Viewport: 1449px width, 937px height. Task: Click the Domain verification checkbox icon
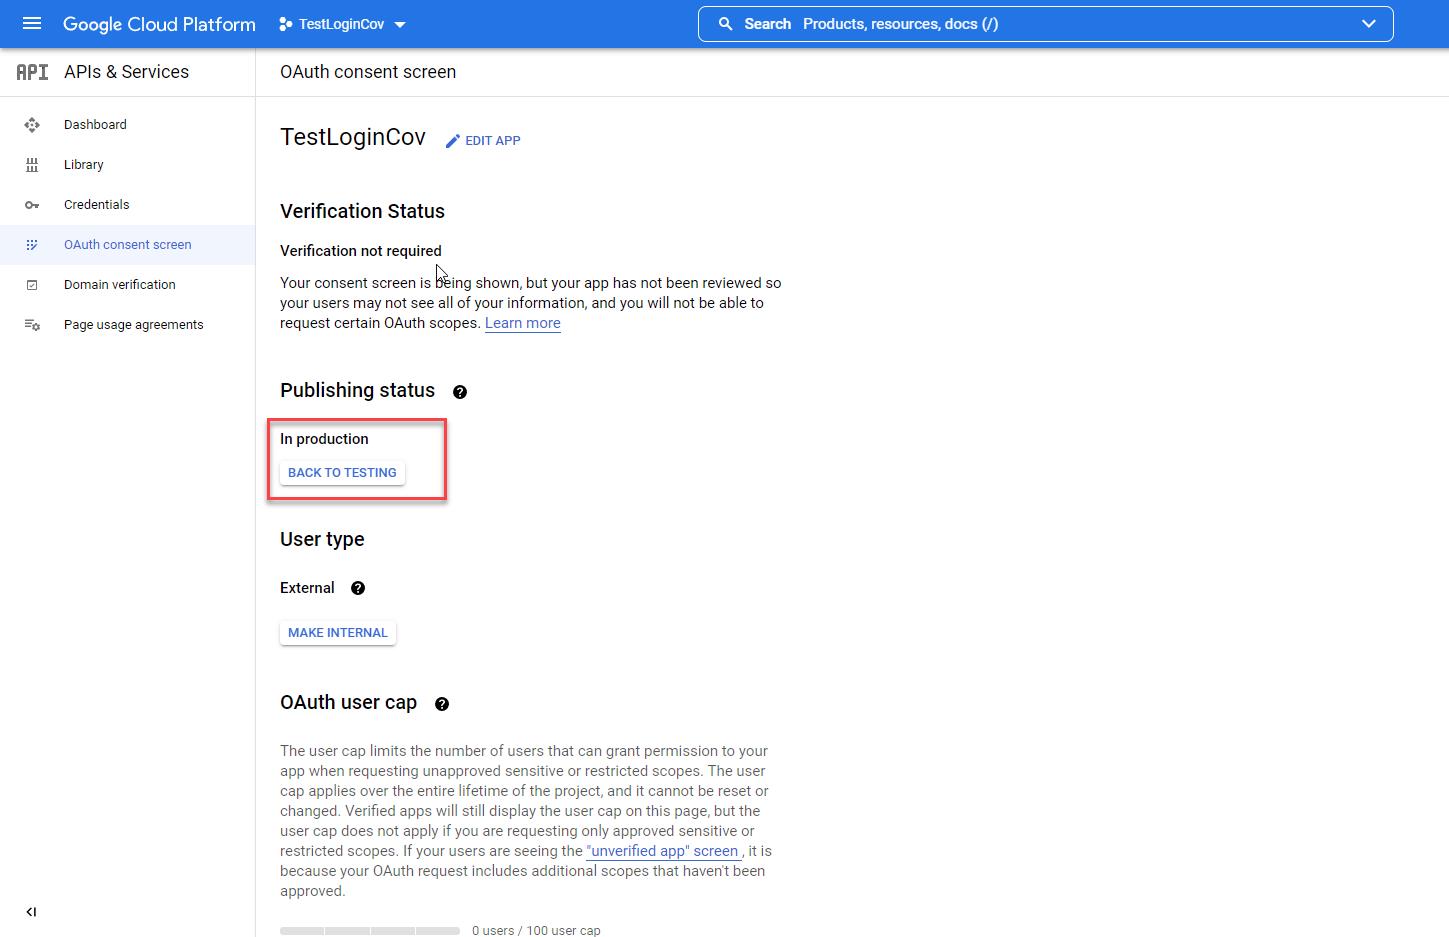point(32,285)
